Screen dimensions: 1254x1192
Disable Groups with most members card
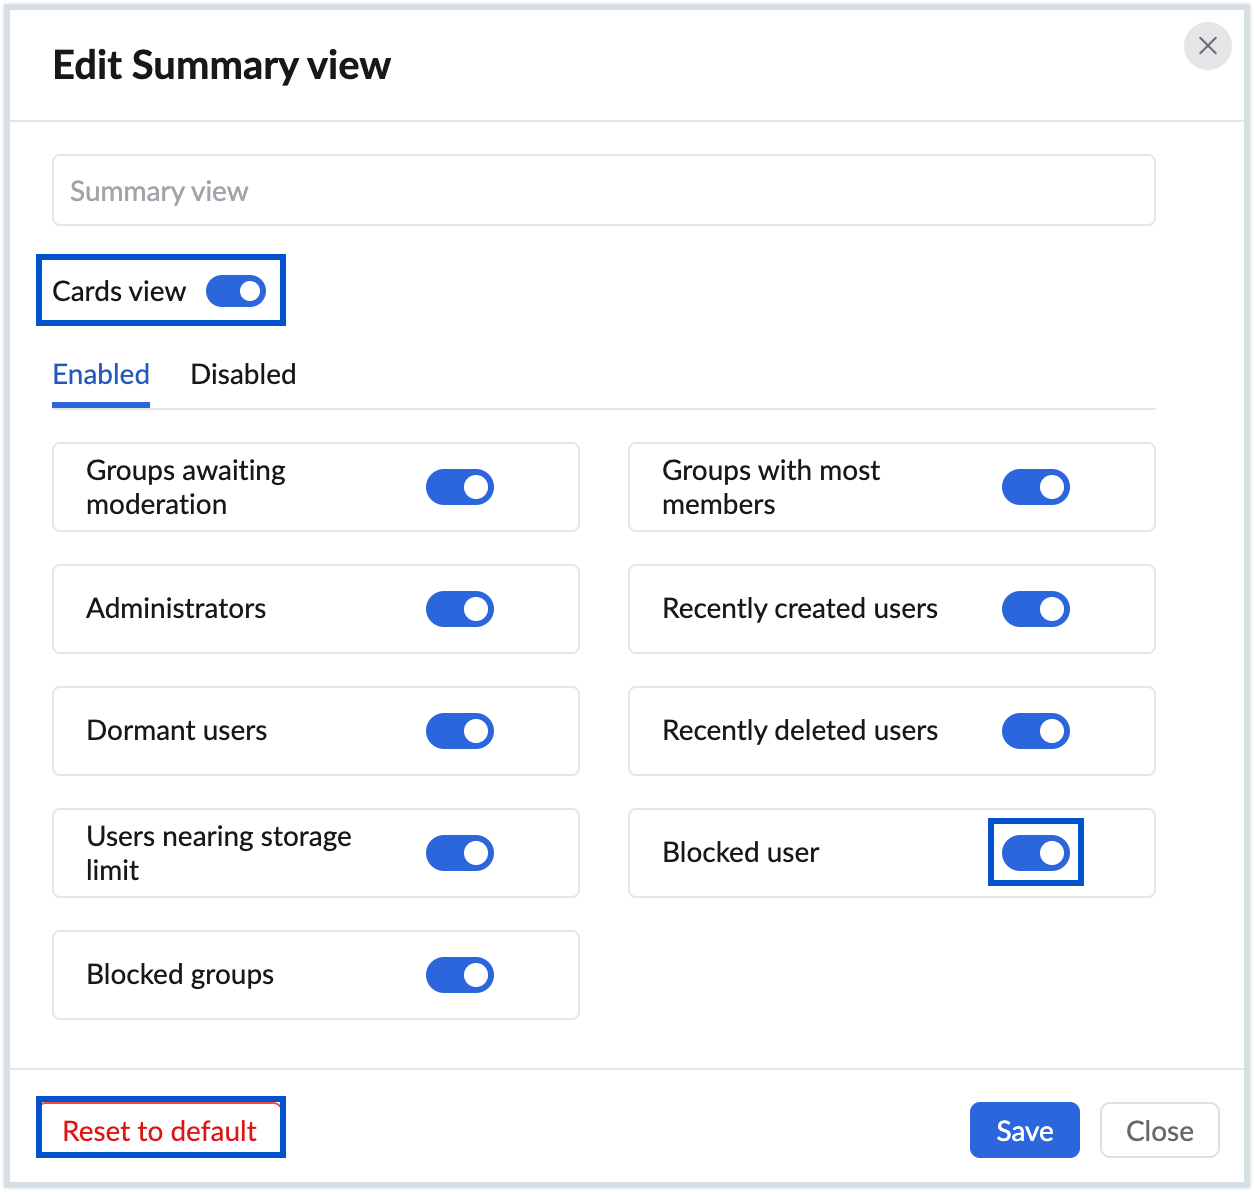(x=1036, y=487)
